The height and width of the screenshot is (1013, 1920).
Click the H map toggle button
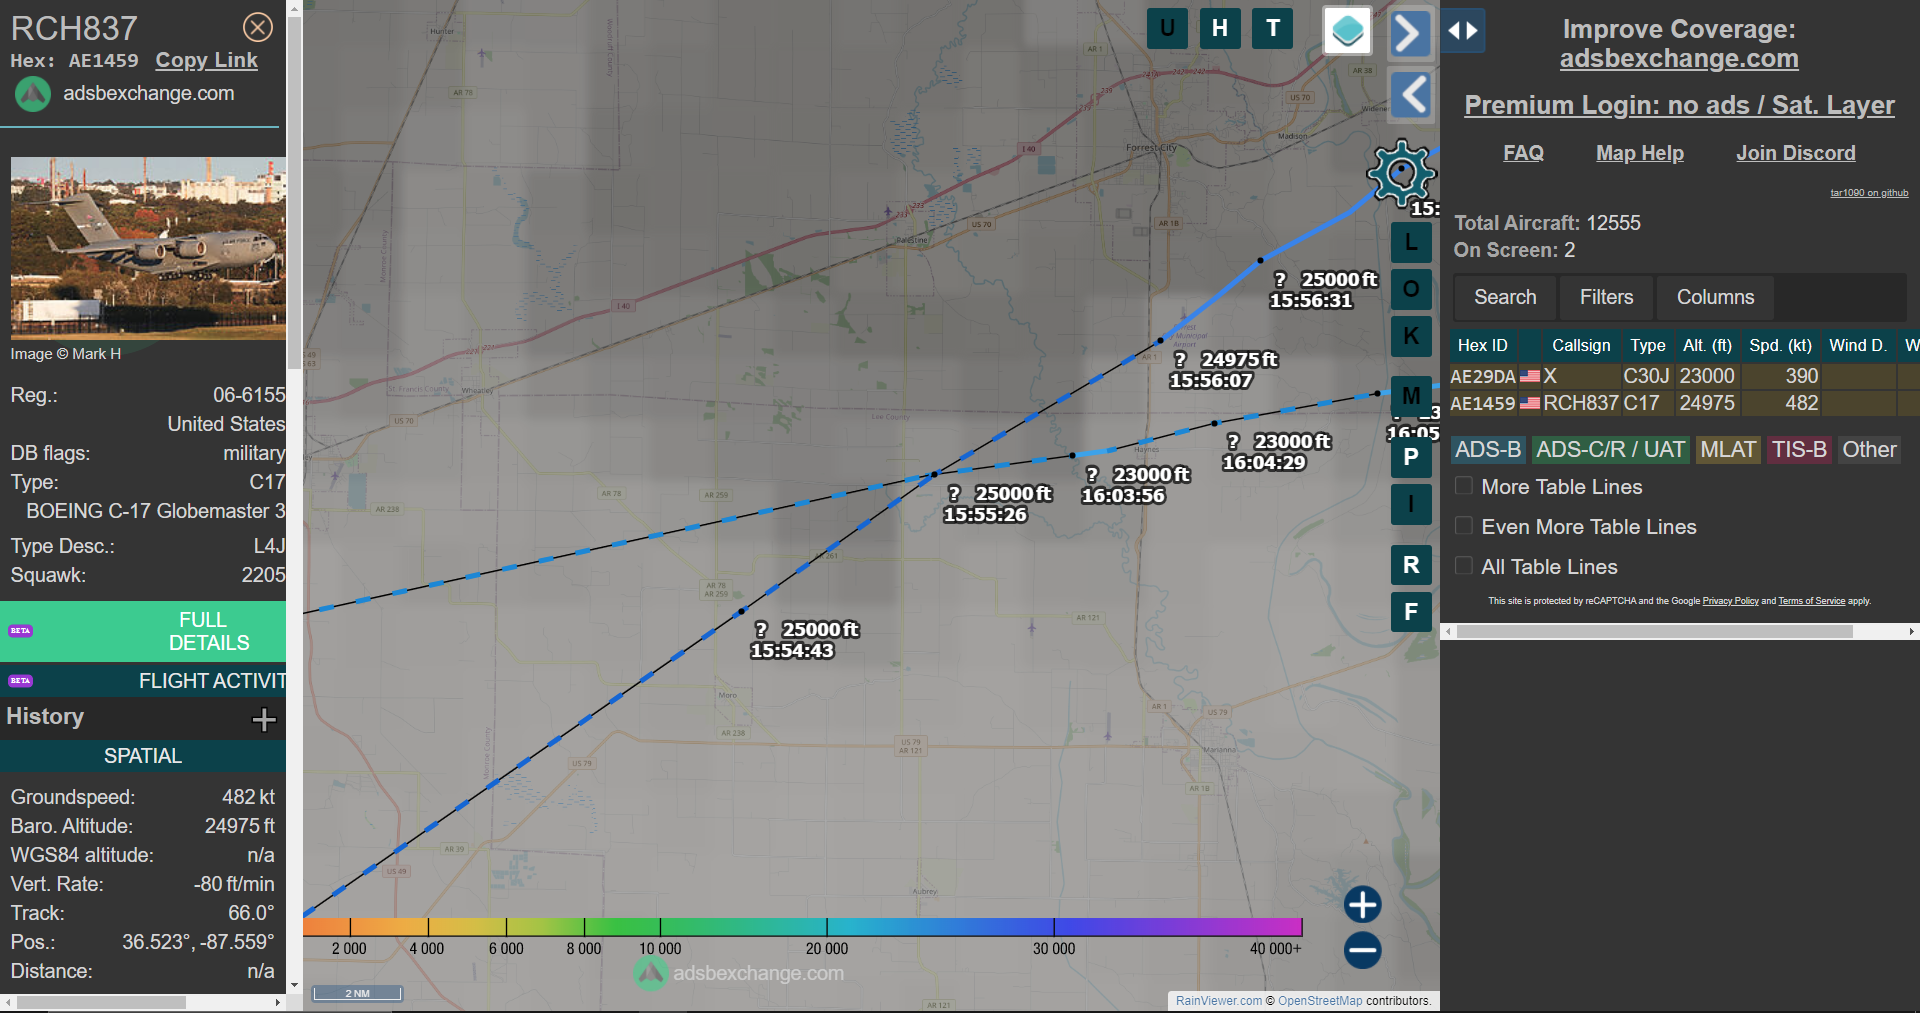click(1220, 28)
